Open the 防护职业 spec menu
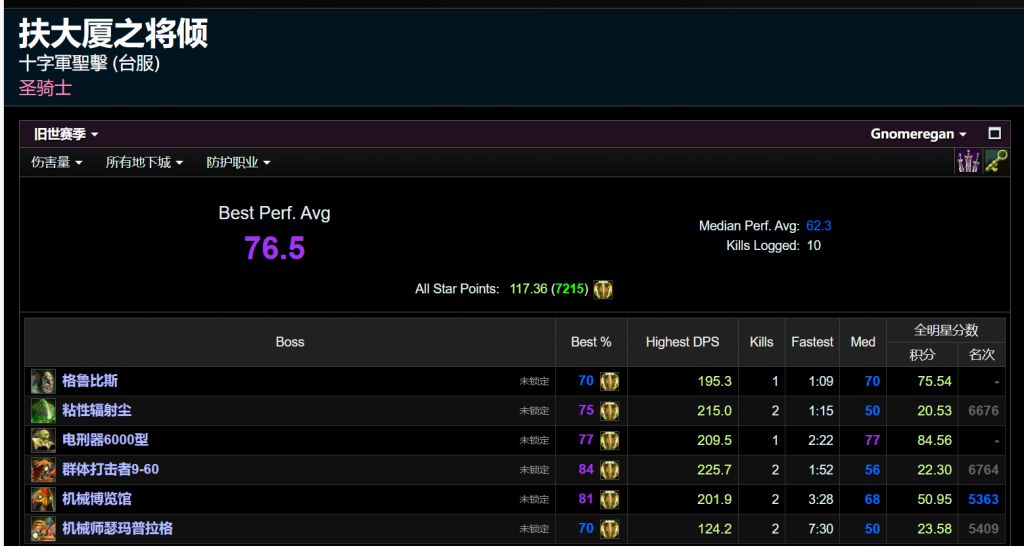This screenshot has width=1024, height=546. click(x=238, y=162)
